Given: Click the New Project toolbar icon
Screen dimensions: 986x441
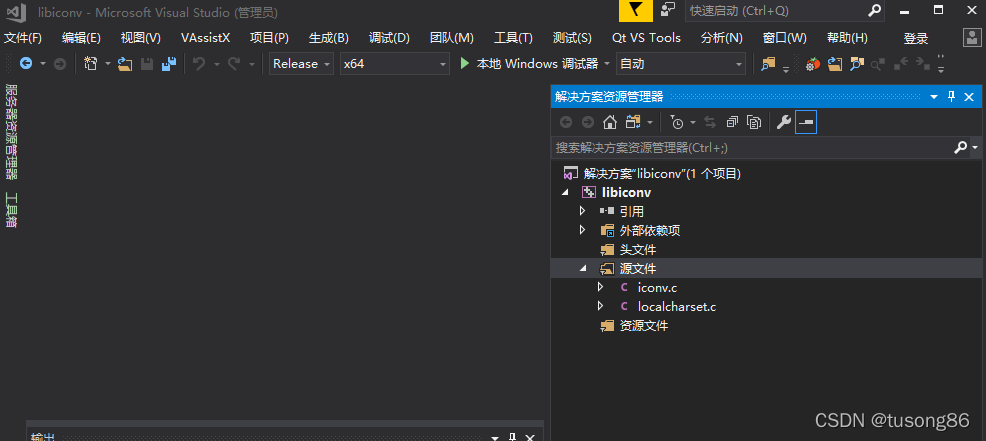Looking at the screenshot, I should [91, 64].
